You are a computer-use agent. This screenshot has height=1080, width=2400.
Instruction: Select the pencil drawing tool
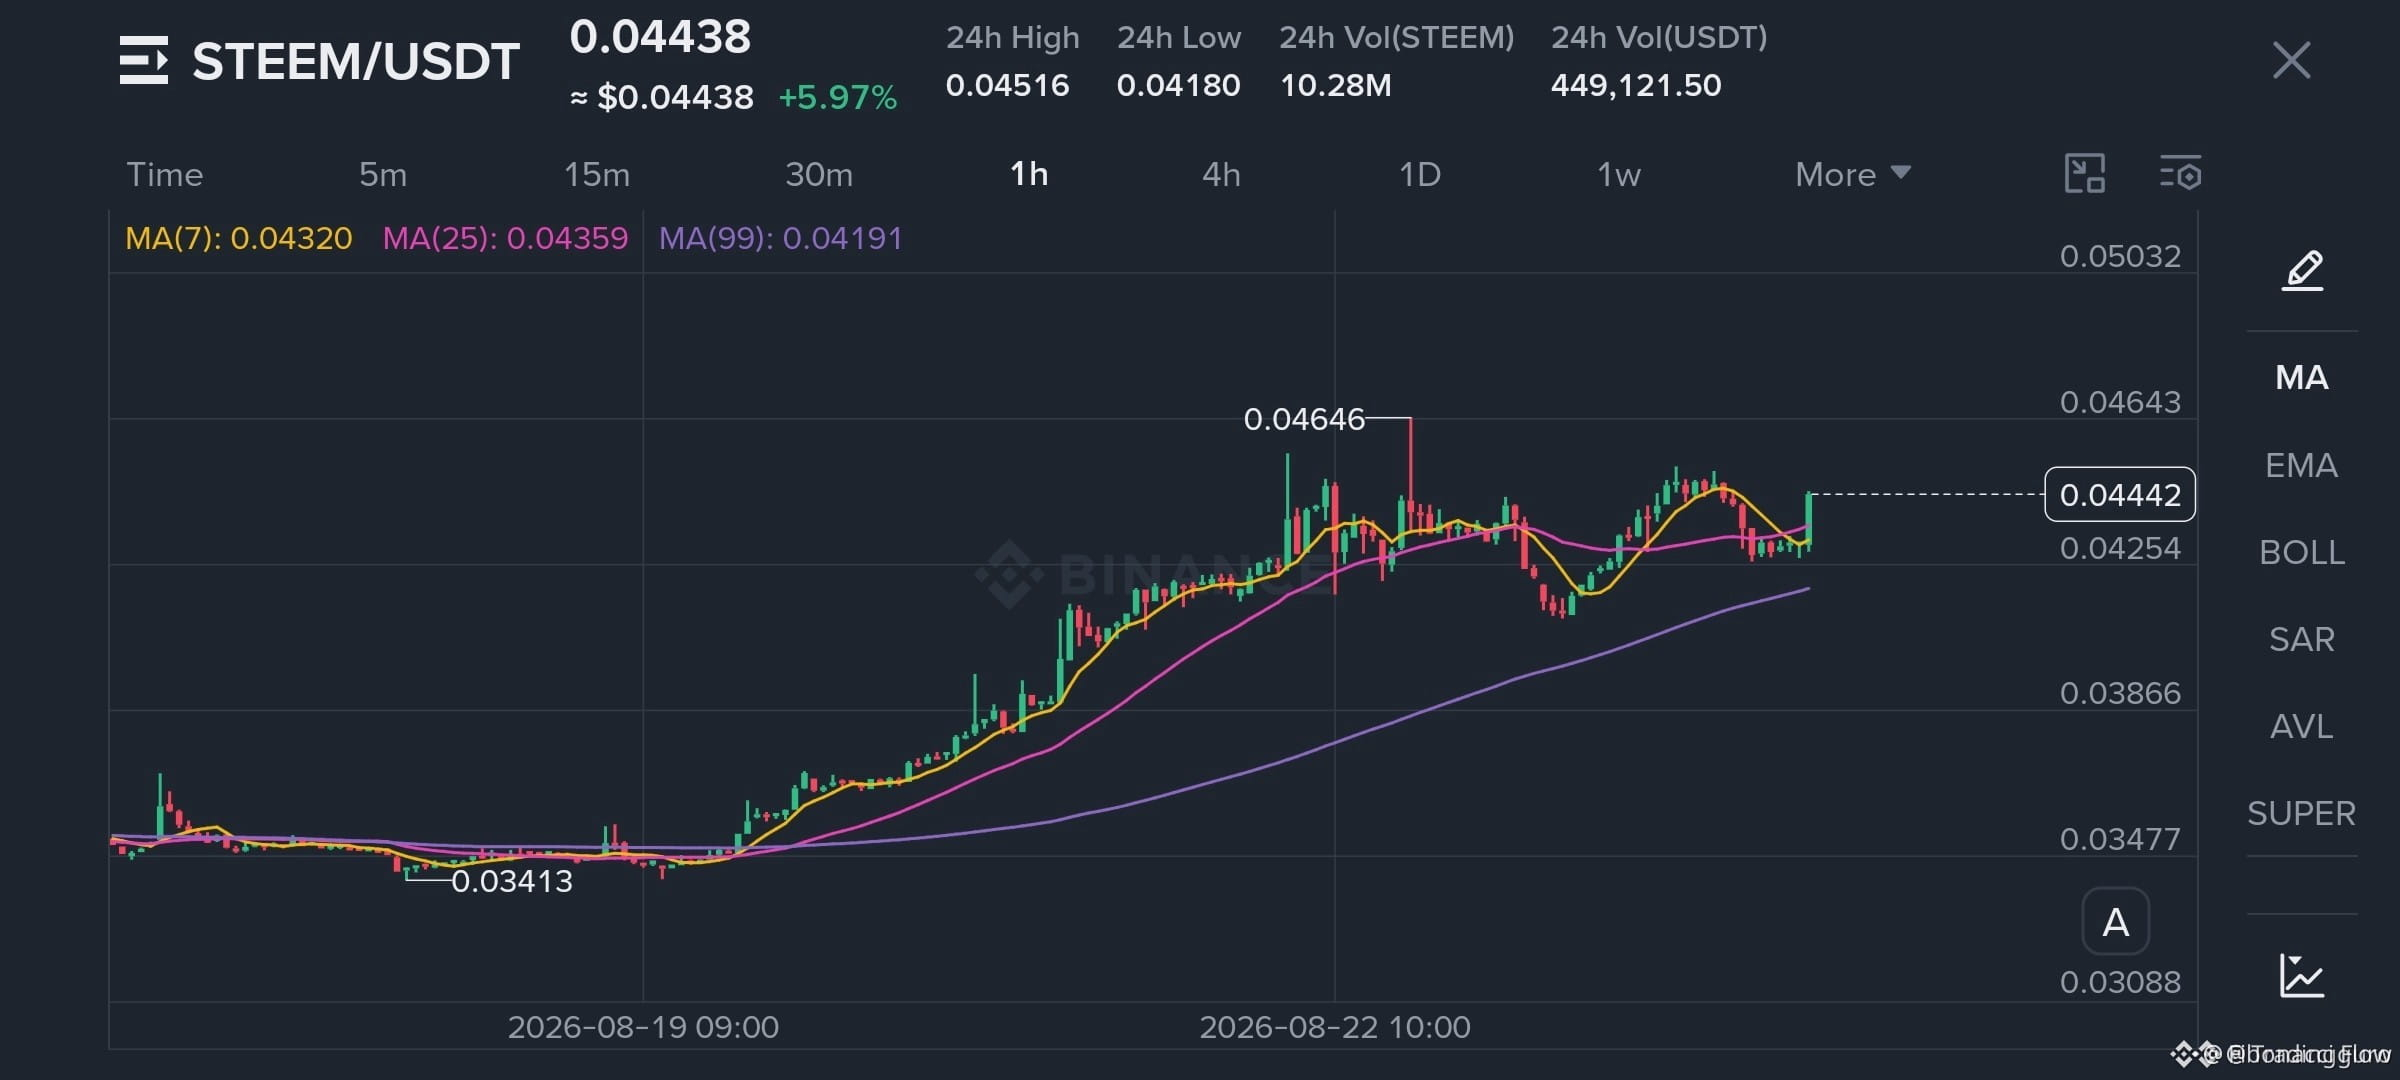point(2302,270)
